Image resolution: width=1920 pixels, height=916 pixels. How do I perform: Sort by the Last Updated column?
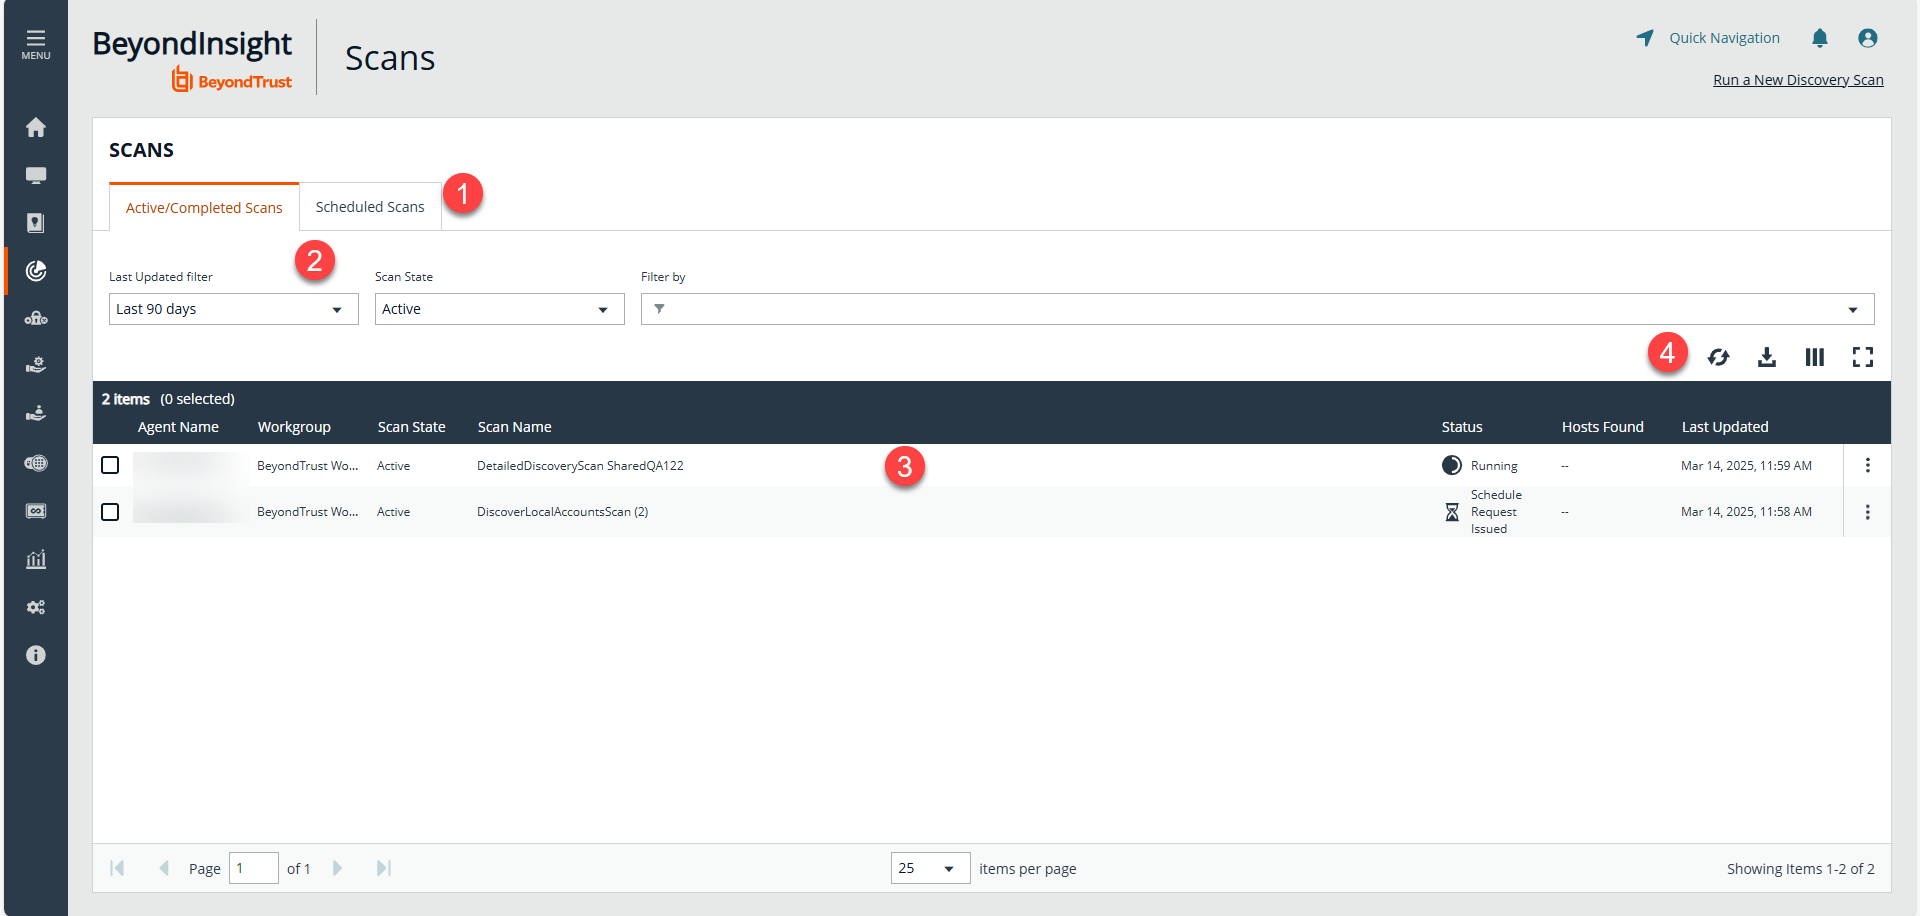1725,427
